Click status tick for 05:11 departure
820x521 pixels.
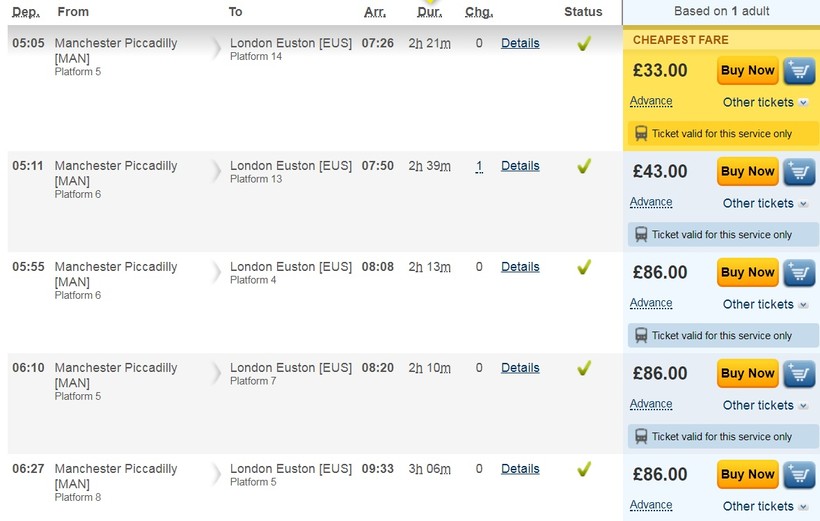pos(584,167)
